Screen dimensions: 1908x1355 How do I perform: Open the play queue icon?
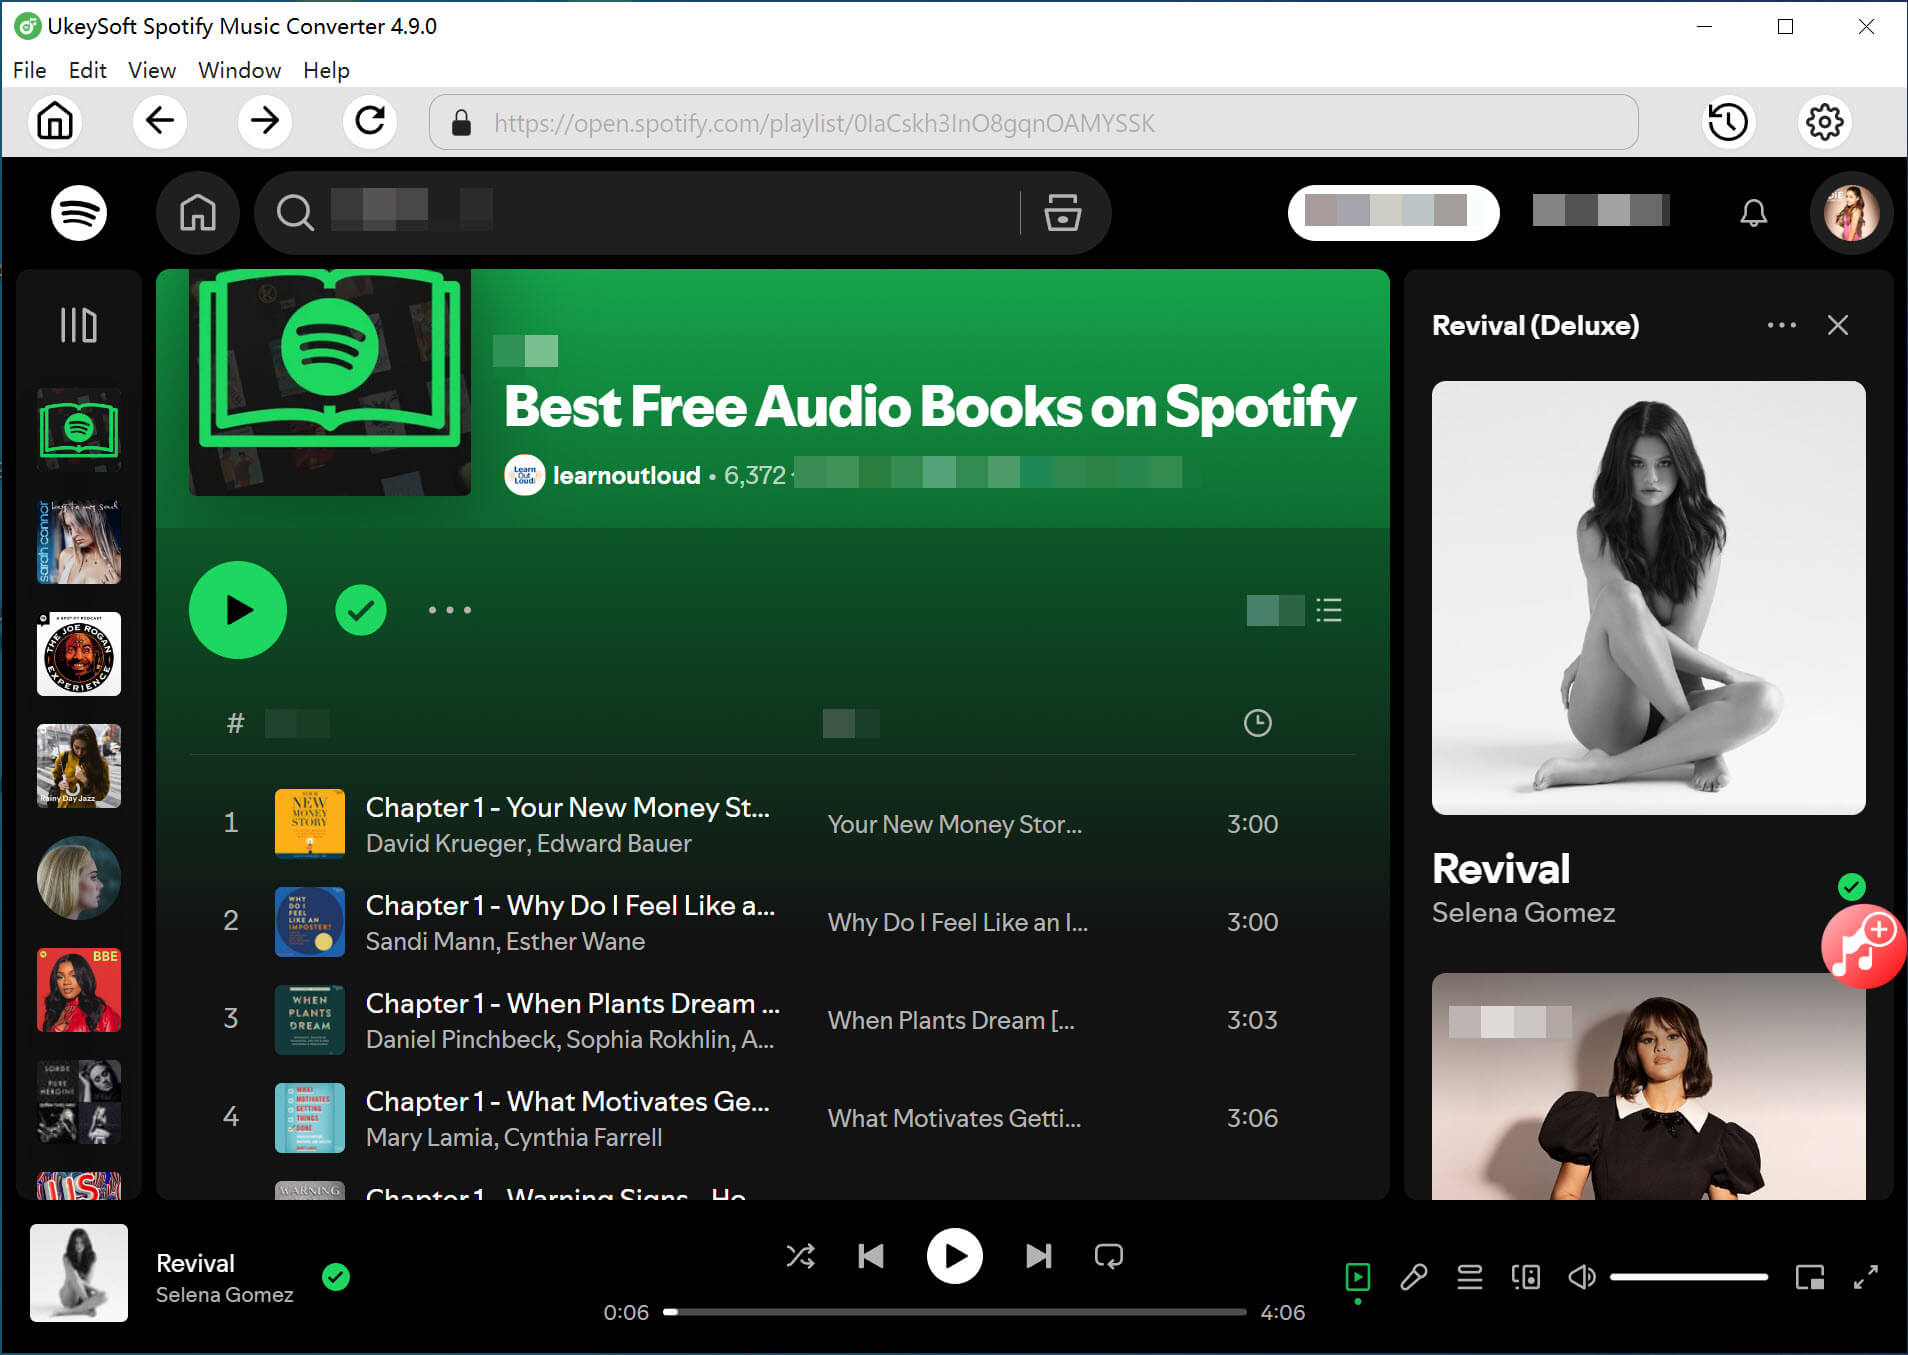pos(1469,1277)
